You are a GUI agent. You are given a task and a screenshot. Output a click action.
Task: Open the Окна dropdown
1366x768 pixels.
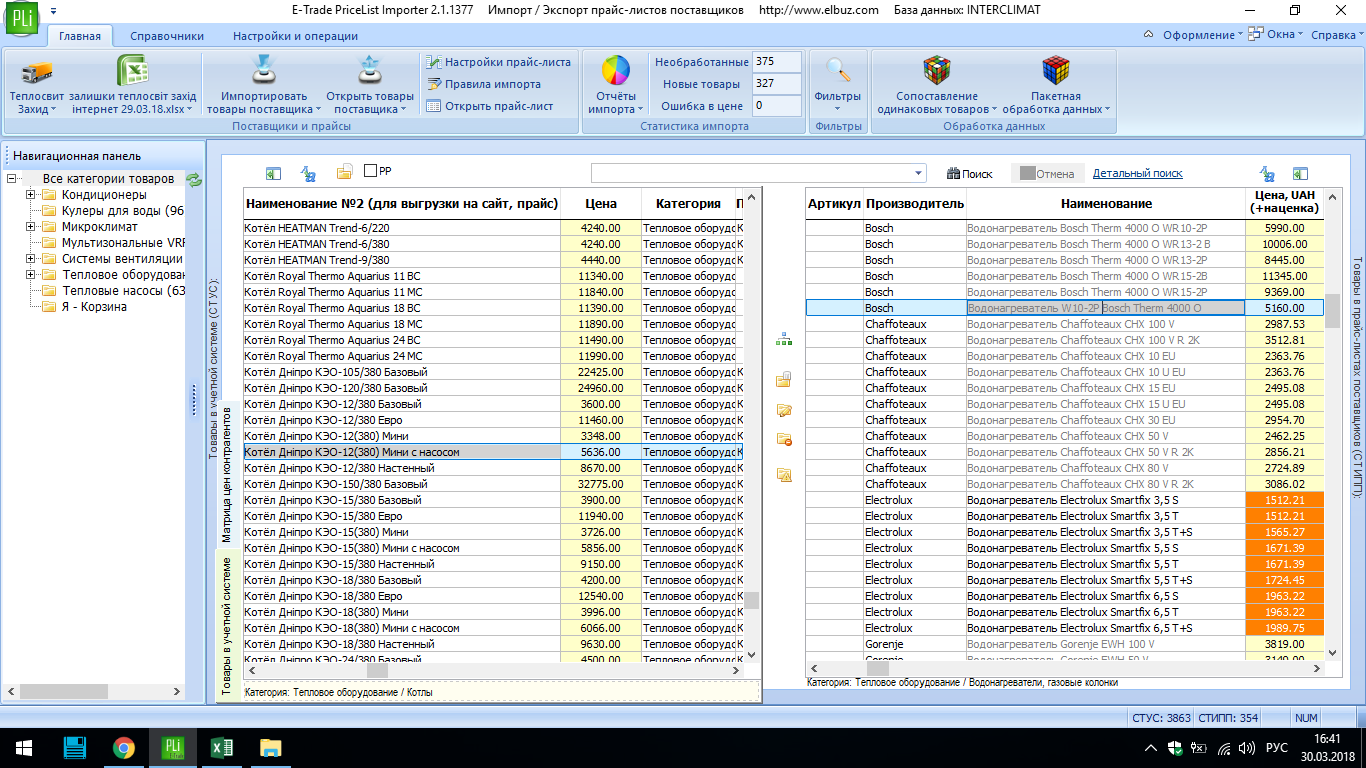point(1277,35)
